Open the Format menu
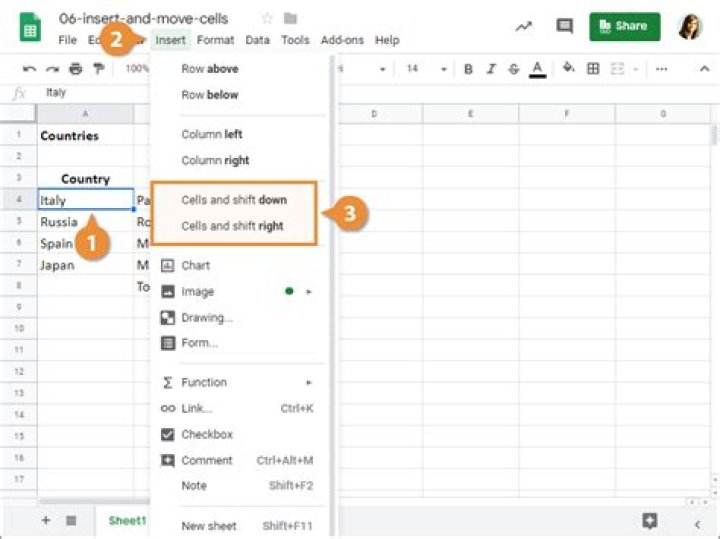 (x=215, y=40)
